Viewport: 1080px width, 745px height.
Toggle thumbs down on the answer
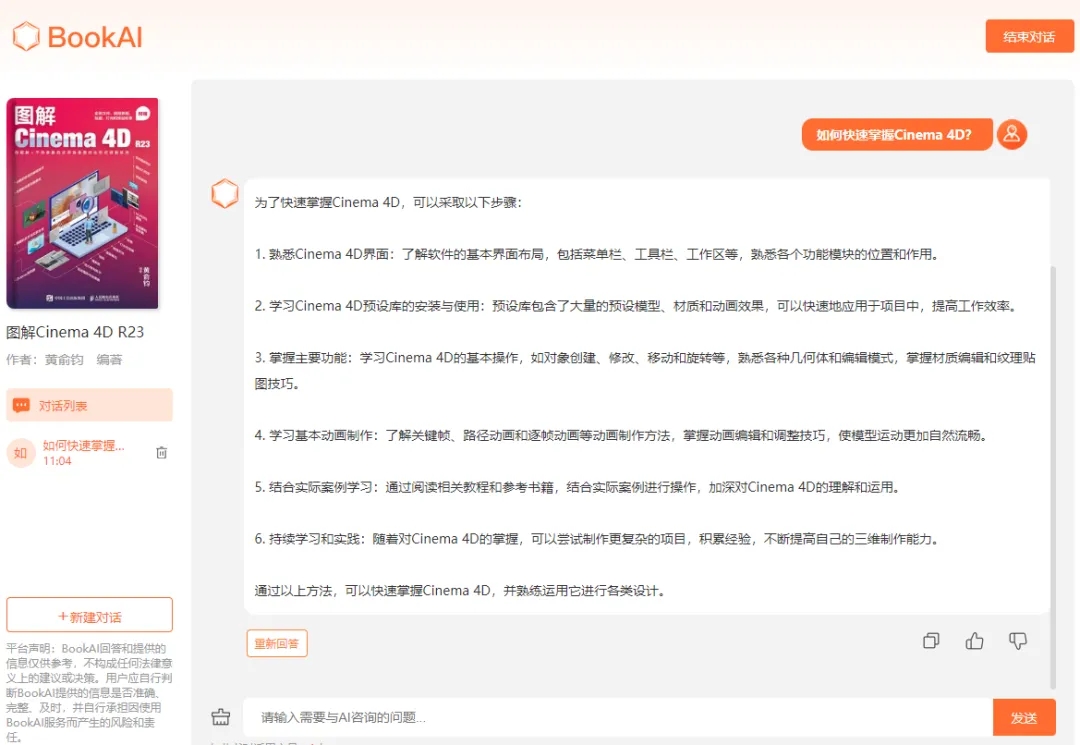tap(1018, 641)
